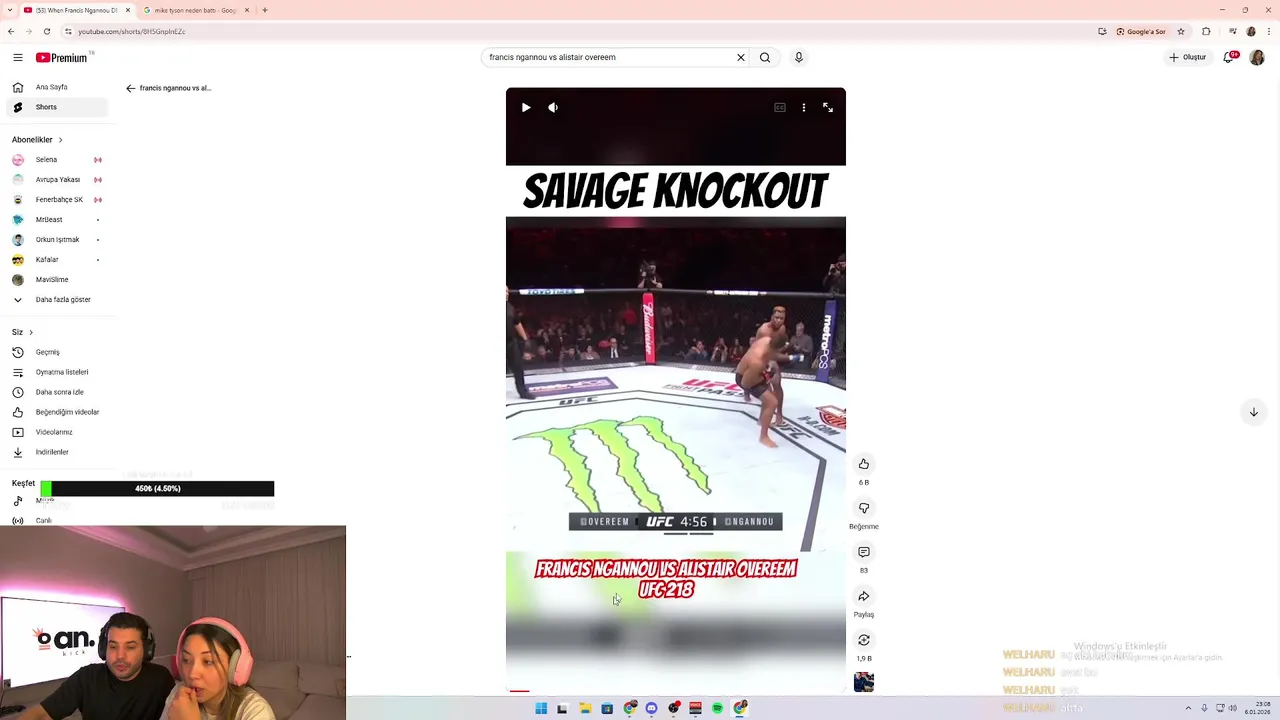Viewport: 1280px width, 720px height.
Task: Clear the search box with the X
Action: coord(741,57)
